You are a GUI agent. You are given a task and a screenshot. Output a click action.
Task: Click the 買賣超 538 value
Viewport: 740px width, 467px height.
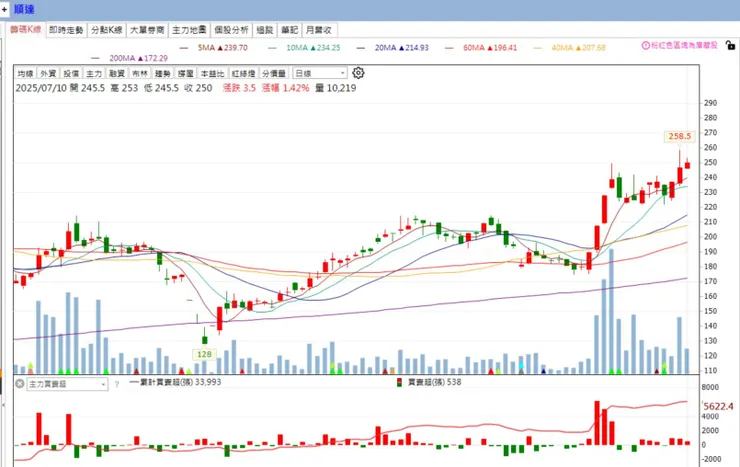click(434, 382)
